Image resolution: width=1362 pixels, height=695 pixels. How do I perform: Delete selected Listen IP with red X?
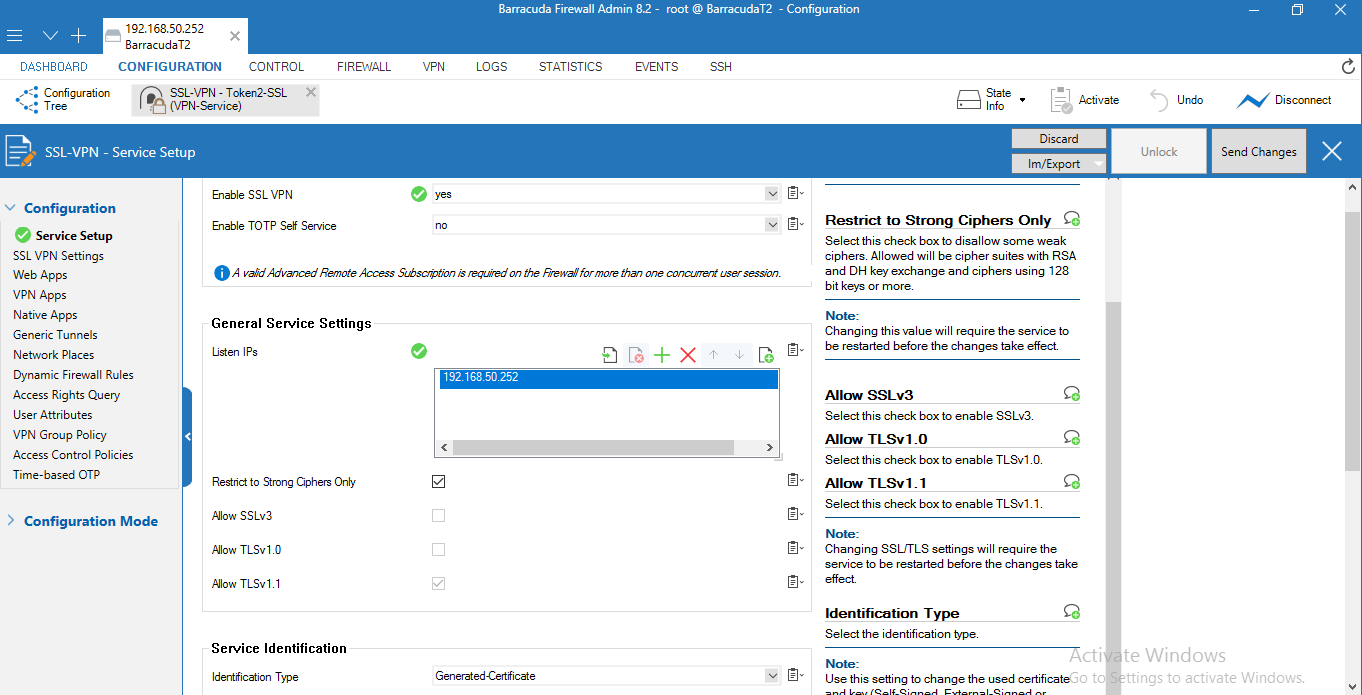tap(688, 355)
